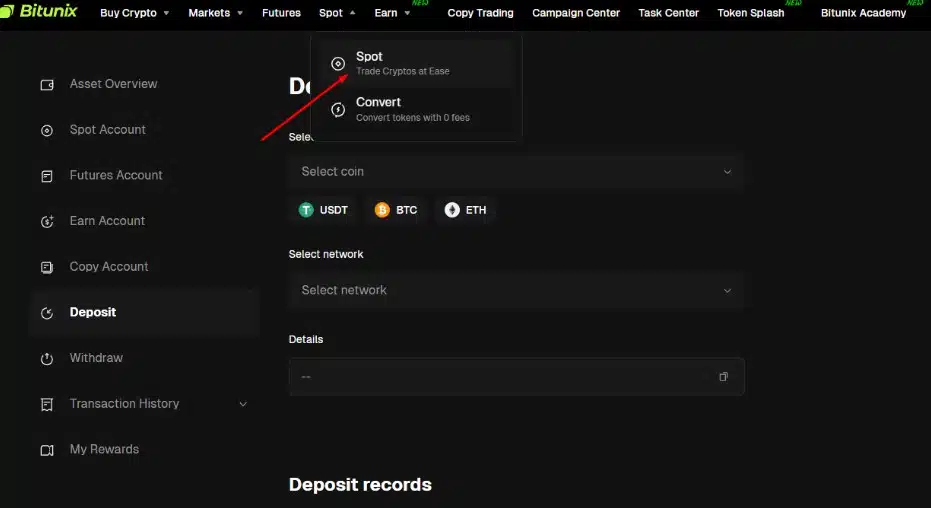
Task: Open the Select network dropdown
Action: pyautogui.click(x=516, y=290)
